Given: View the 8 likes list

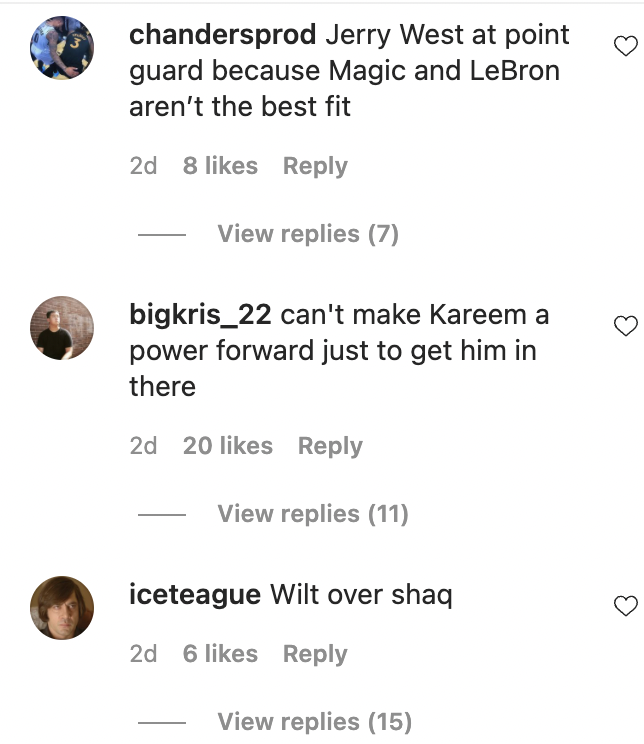Looking at the screenshot, I should tap(220, 166).
